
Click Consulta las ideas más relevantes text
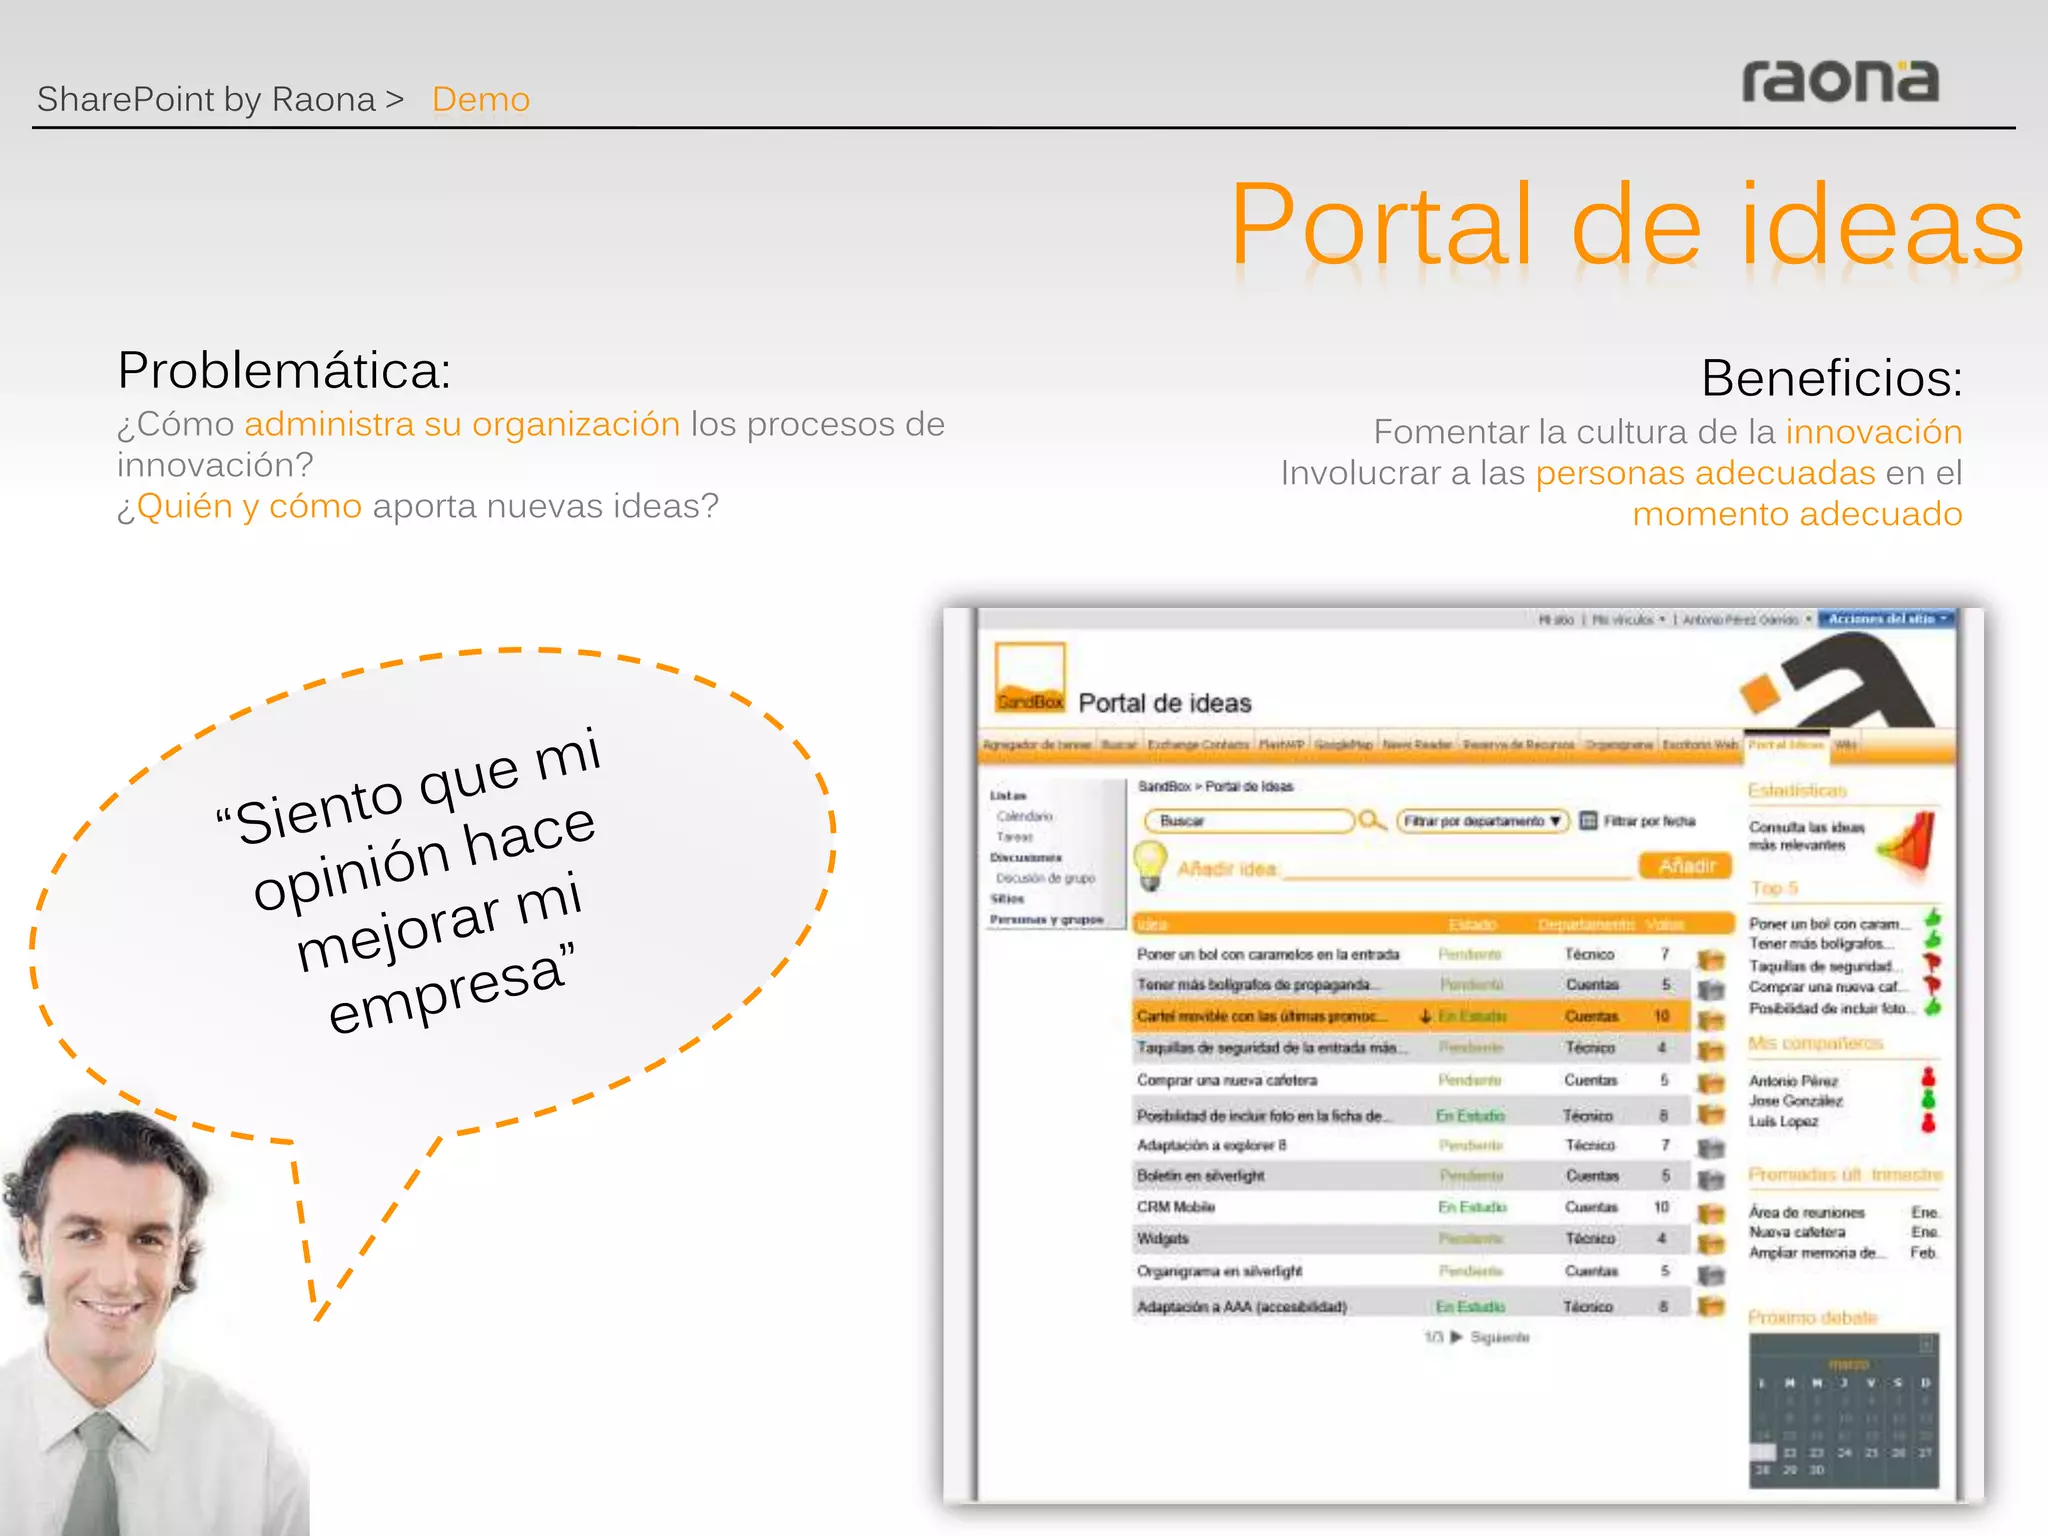click(1807, 836)
